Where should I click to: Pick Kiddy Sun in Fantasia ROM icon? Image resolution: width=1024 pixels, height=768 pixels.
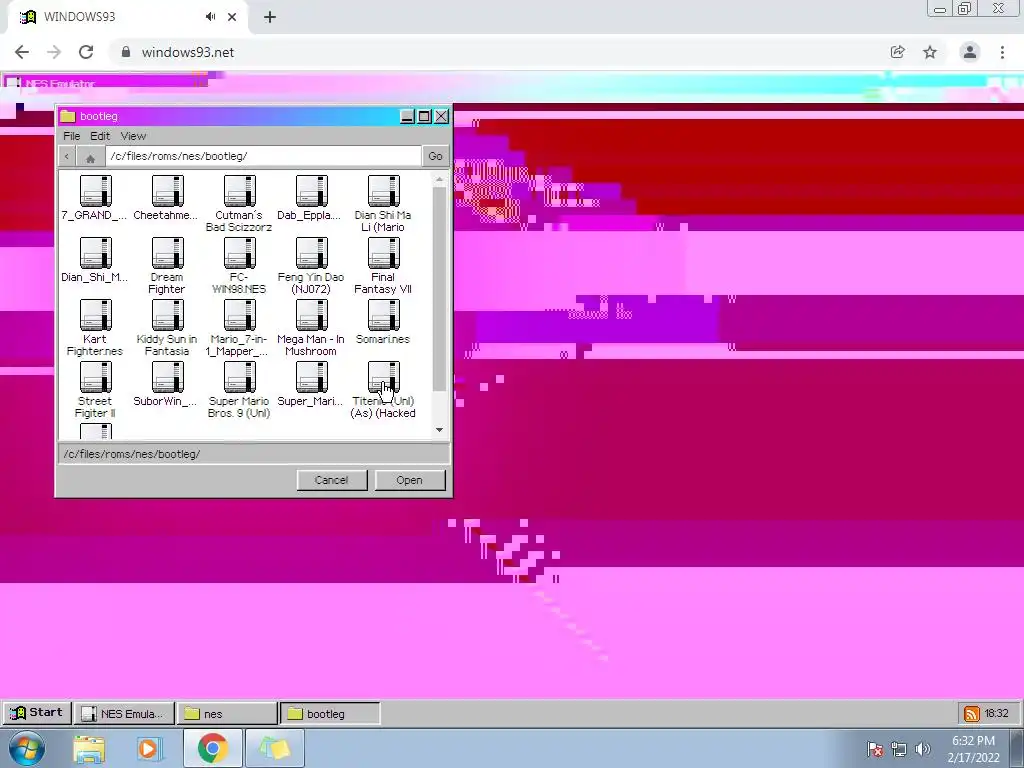[168, 315]
